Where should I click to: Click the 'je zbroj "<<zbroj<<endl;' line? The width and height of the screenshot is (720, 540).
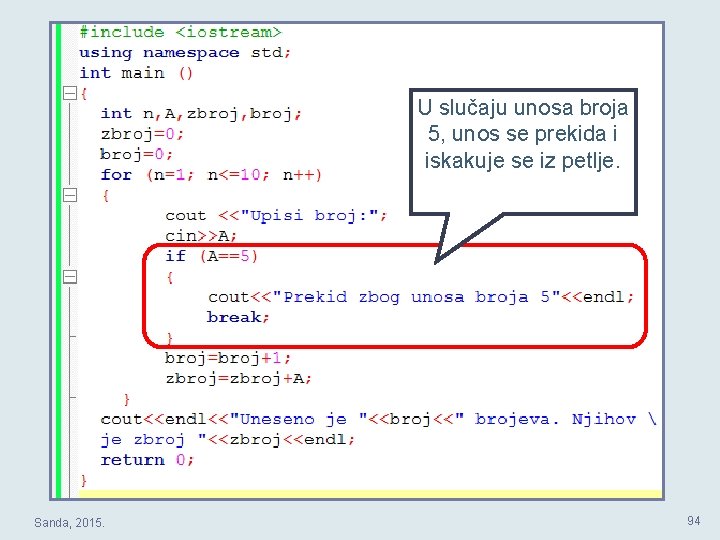pos(228,439)
